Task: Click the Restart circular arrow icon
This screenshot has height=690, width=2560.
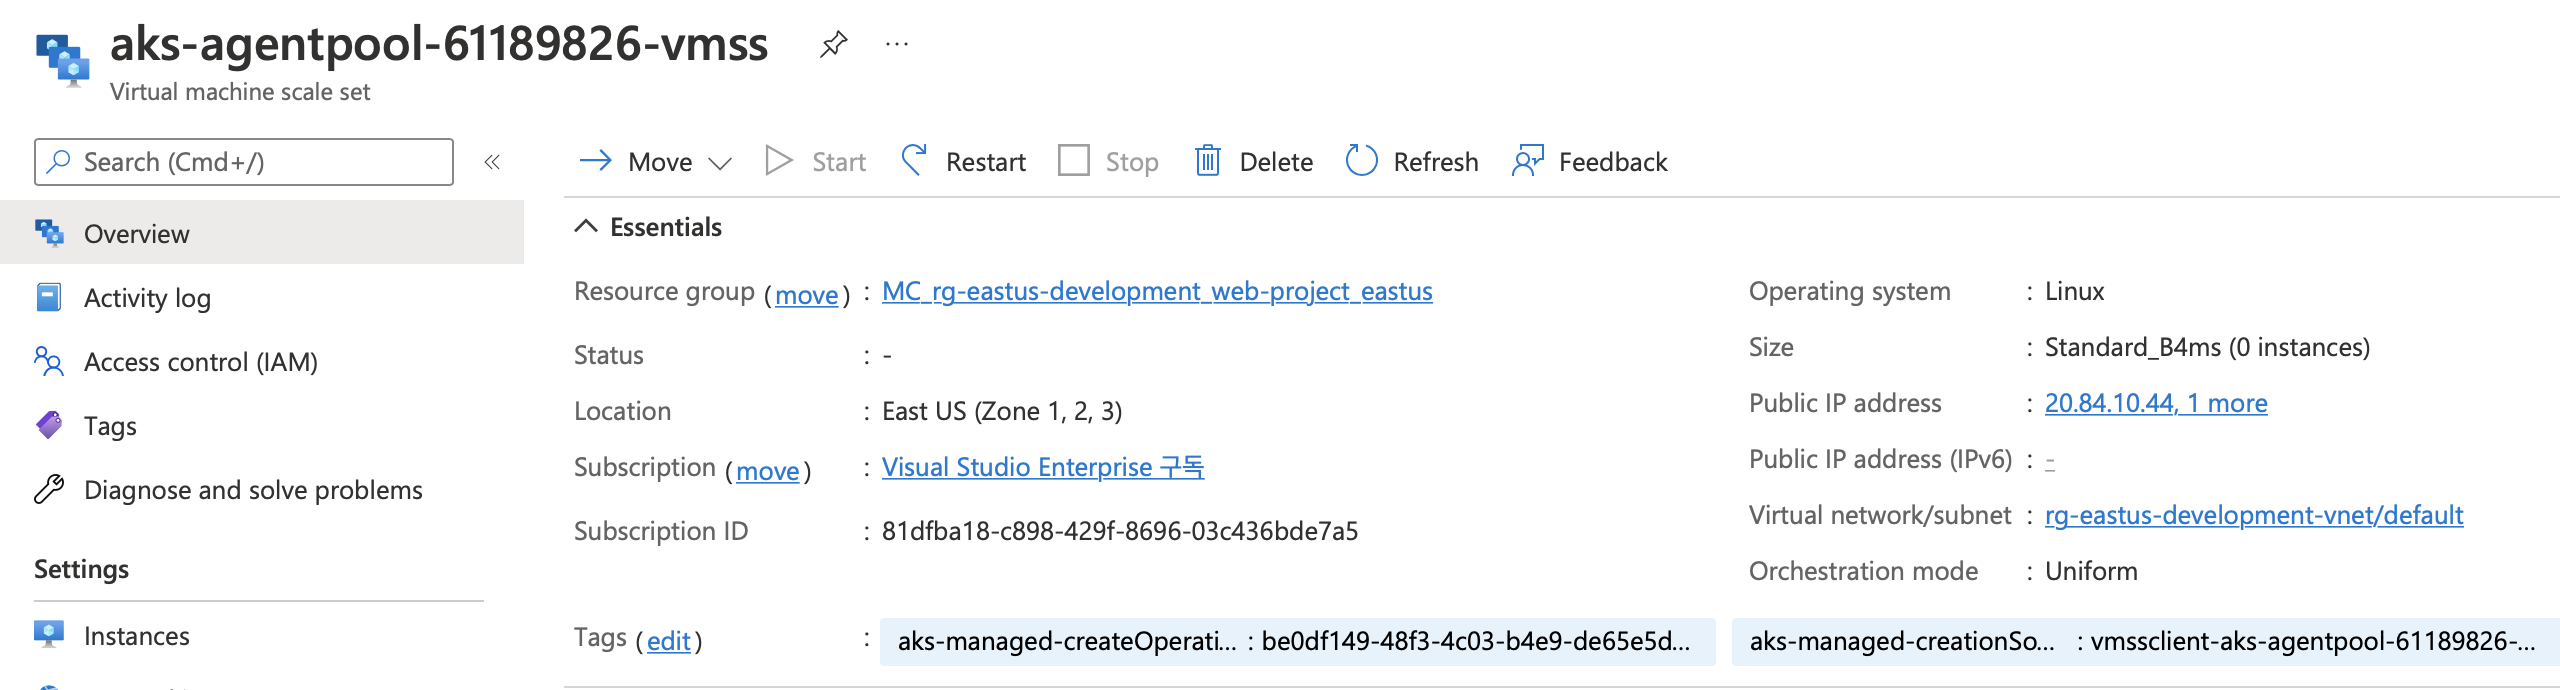Action: 914,160
